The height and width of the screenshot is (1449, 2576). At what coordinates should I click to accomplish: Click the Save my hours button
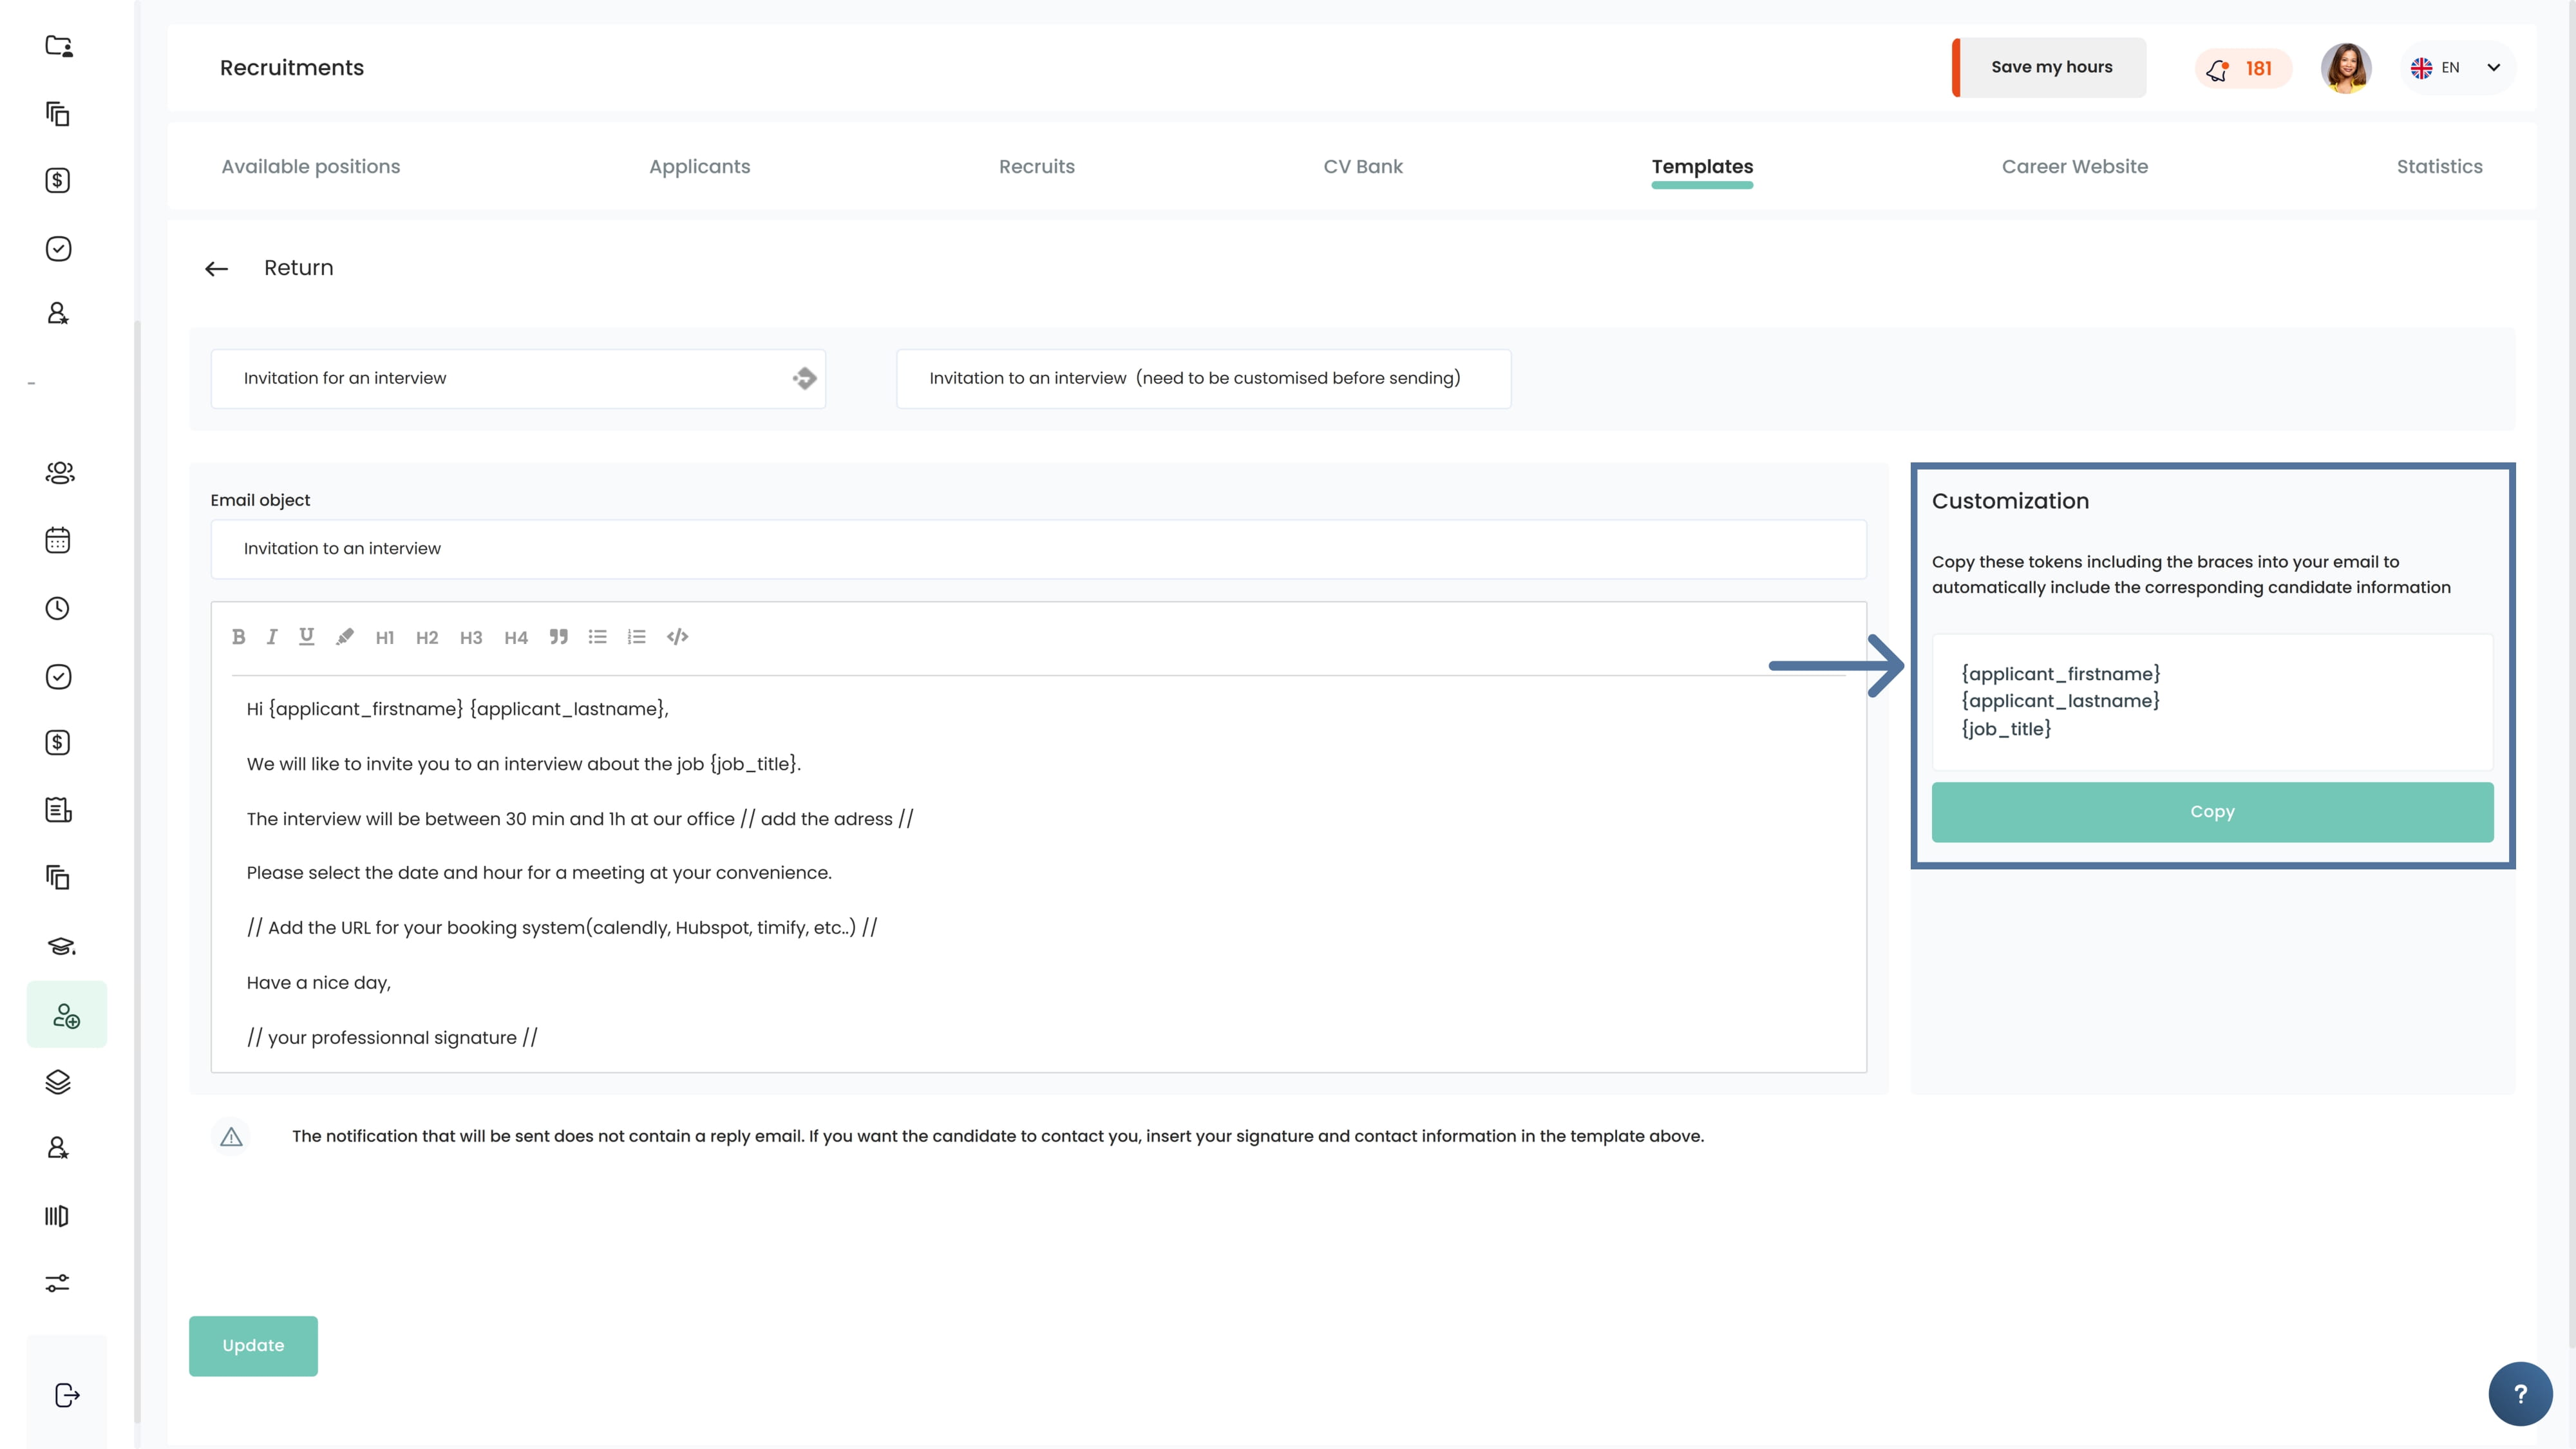2050,68
